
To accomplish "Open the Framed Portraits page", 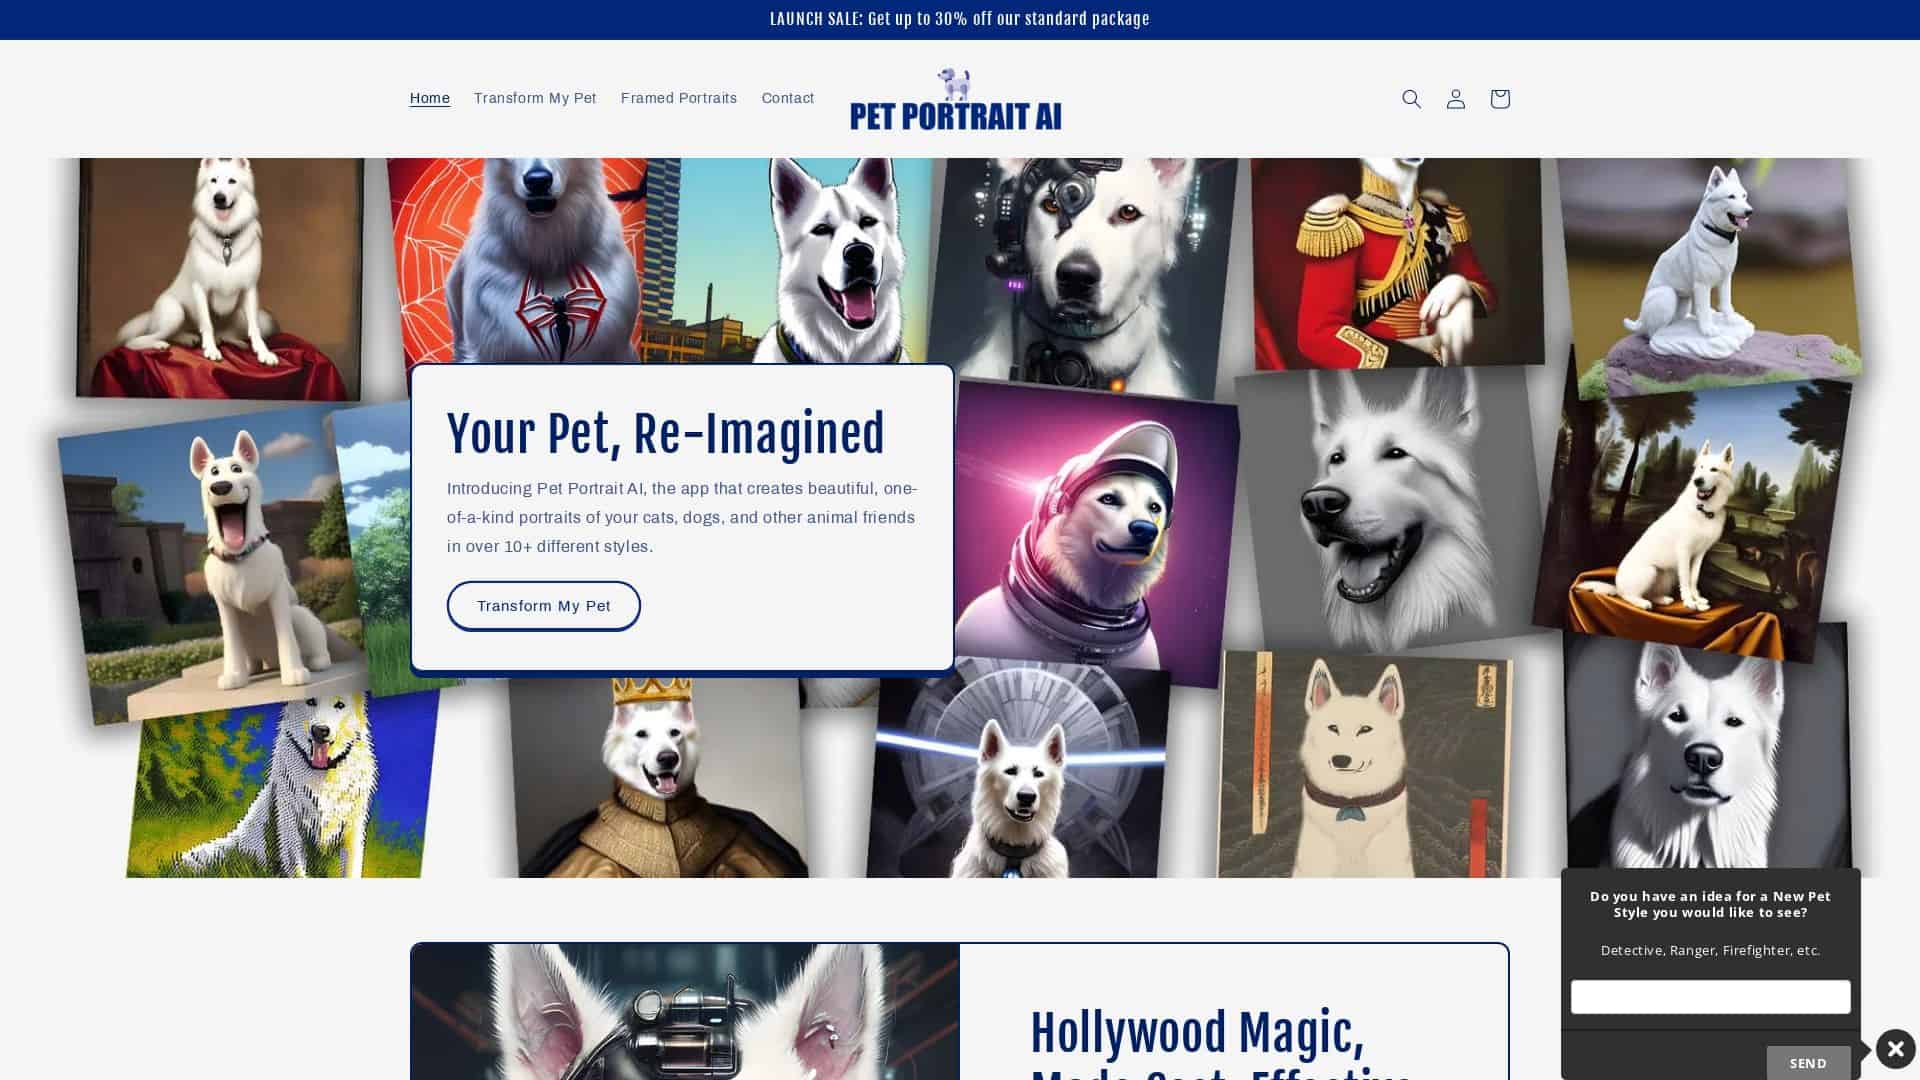I will tap(679, 98).
